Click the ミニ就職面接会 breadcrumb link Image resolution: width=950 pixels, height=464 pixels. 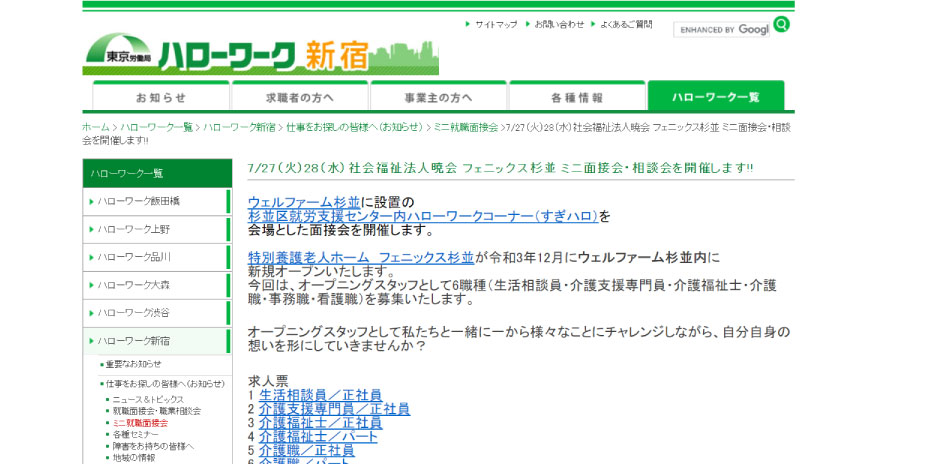click(x=465, y=127)
